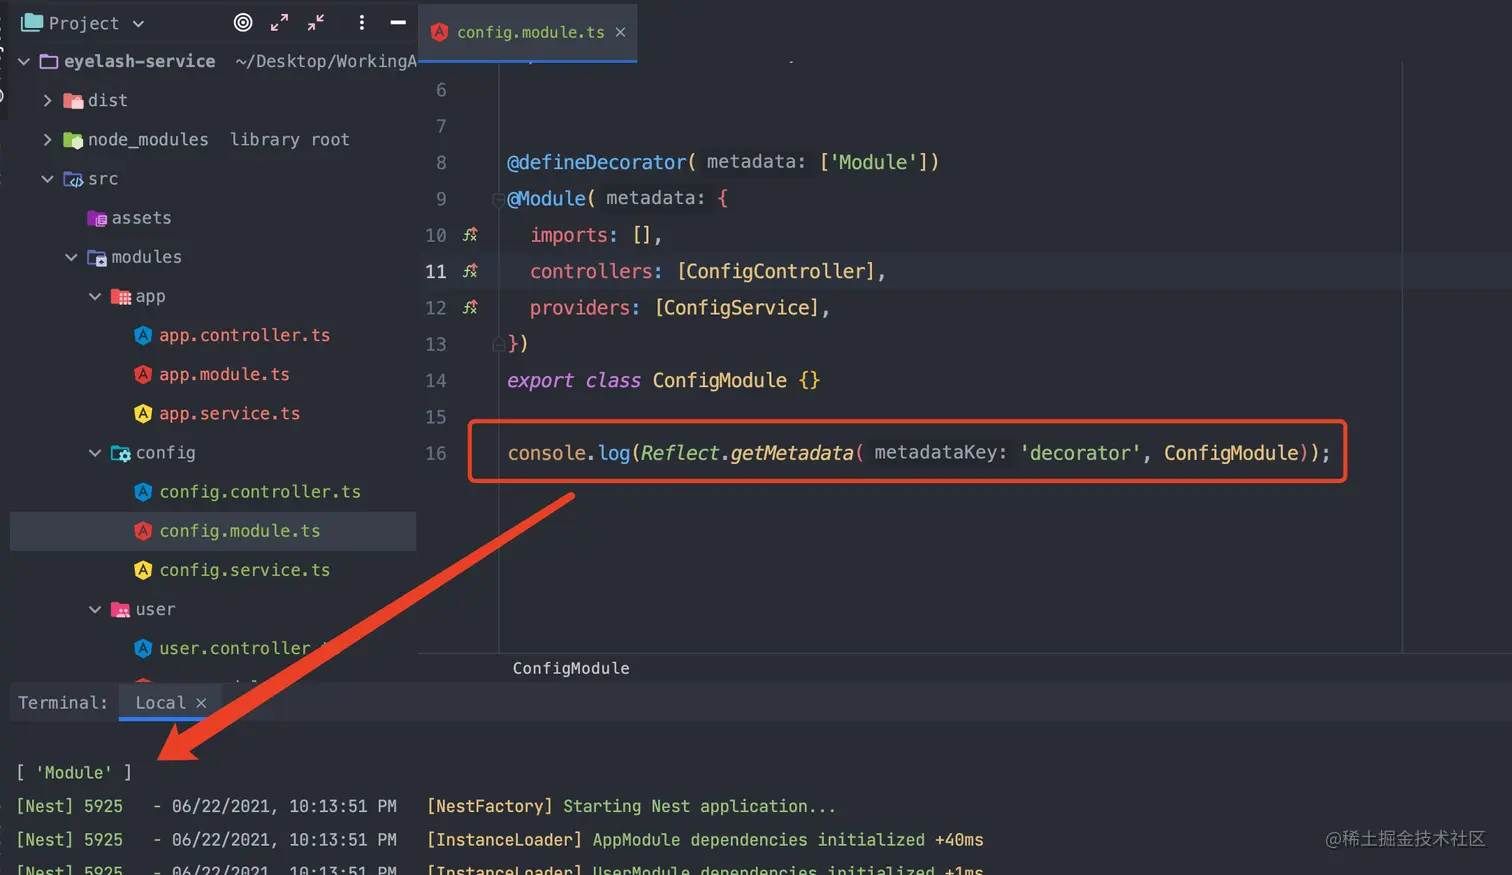Image resolution: width=1512 pixels, height=875 pixels.
Task: Click the modules folder icon
Action: (97, 257)
